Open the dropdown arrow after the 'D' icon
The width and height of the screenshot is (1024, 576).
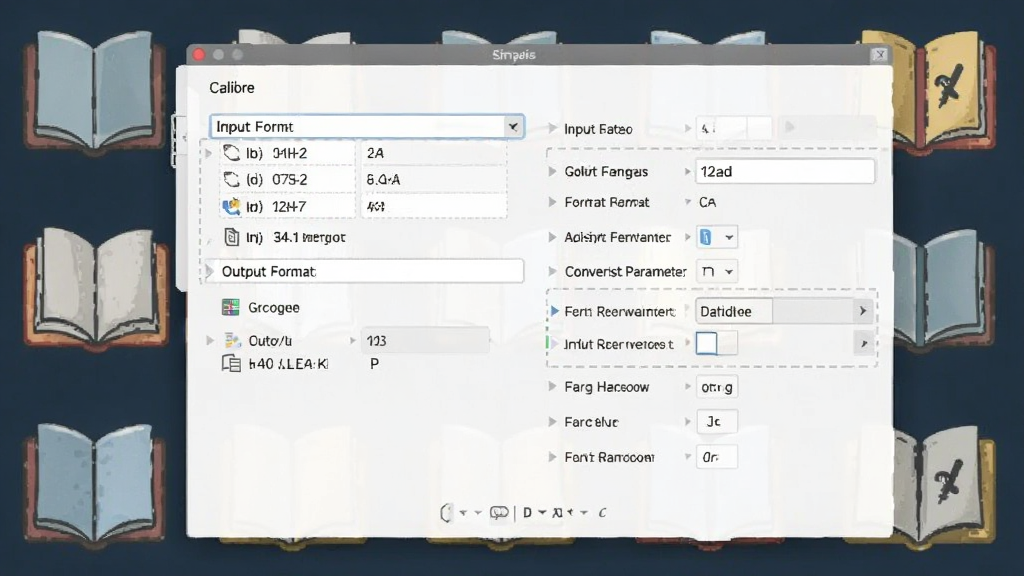pos(542,513)
